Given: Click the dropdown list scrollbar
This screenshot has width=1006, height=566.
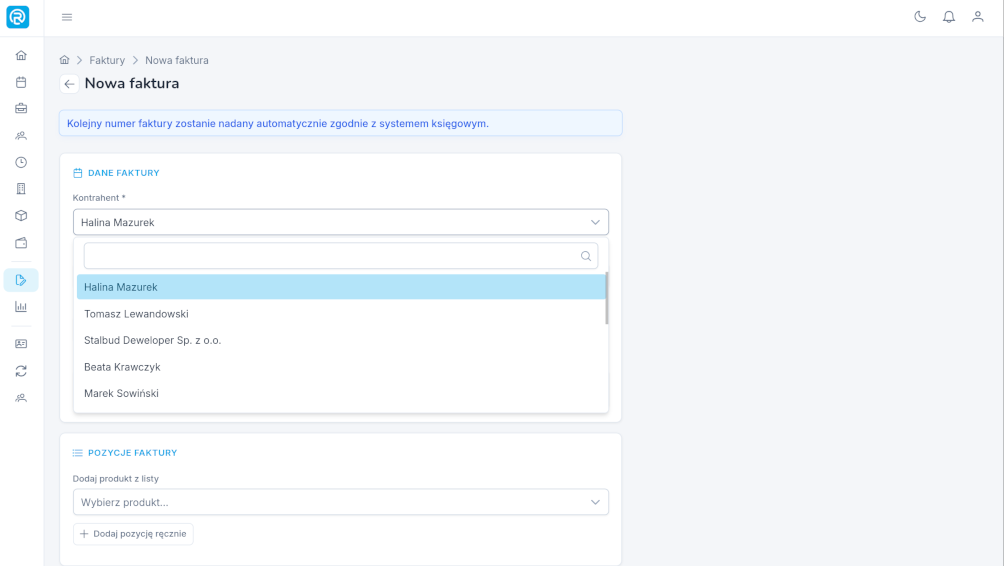Looking at the screenshot, I should click(x=606, y=298).
